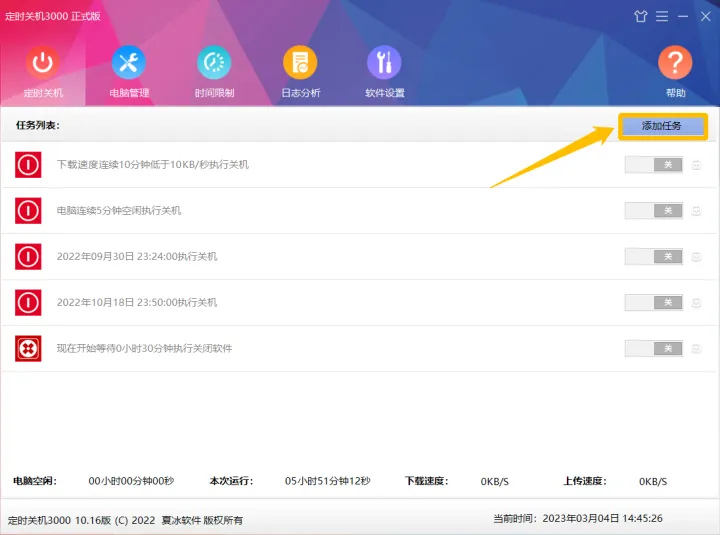Click the title 定时关机3000 正式版

point(53,16)
